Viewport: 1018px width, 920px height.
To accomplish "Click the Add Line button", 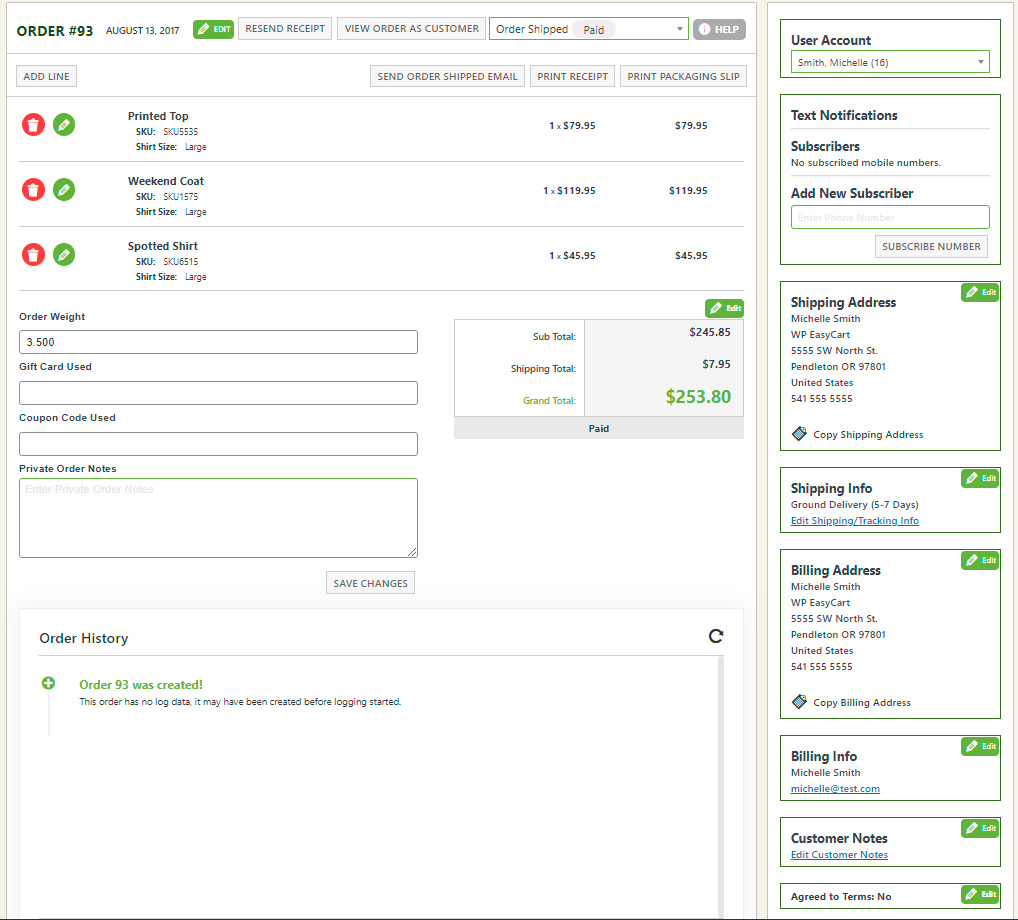I will (x=46, y=76).
